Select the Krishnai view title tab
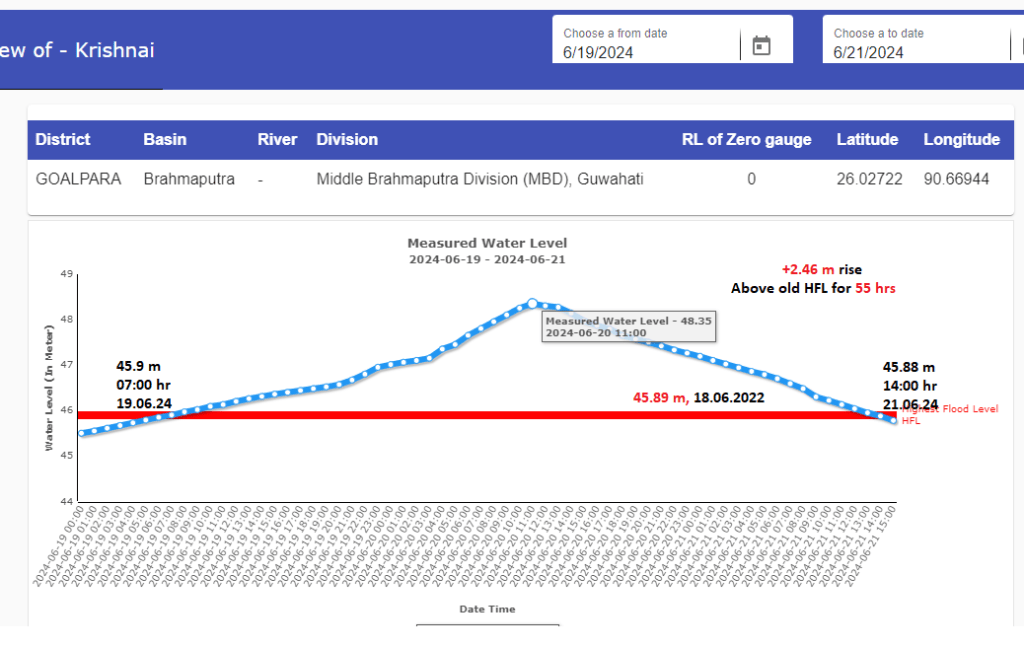This screenshot has width=1024, height=647. (x=78, y=50)
